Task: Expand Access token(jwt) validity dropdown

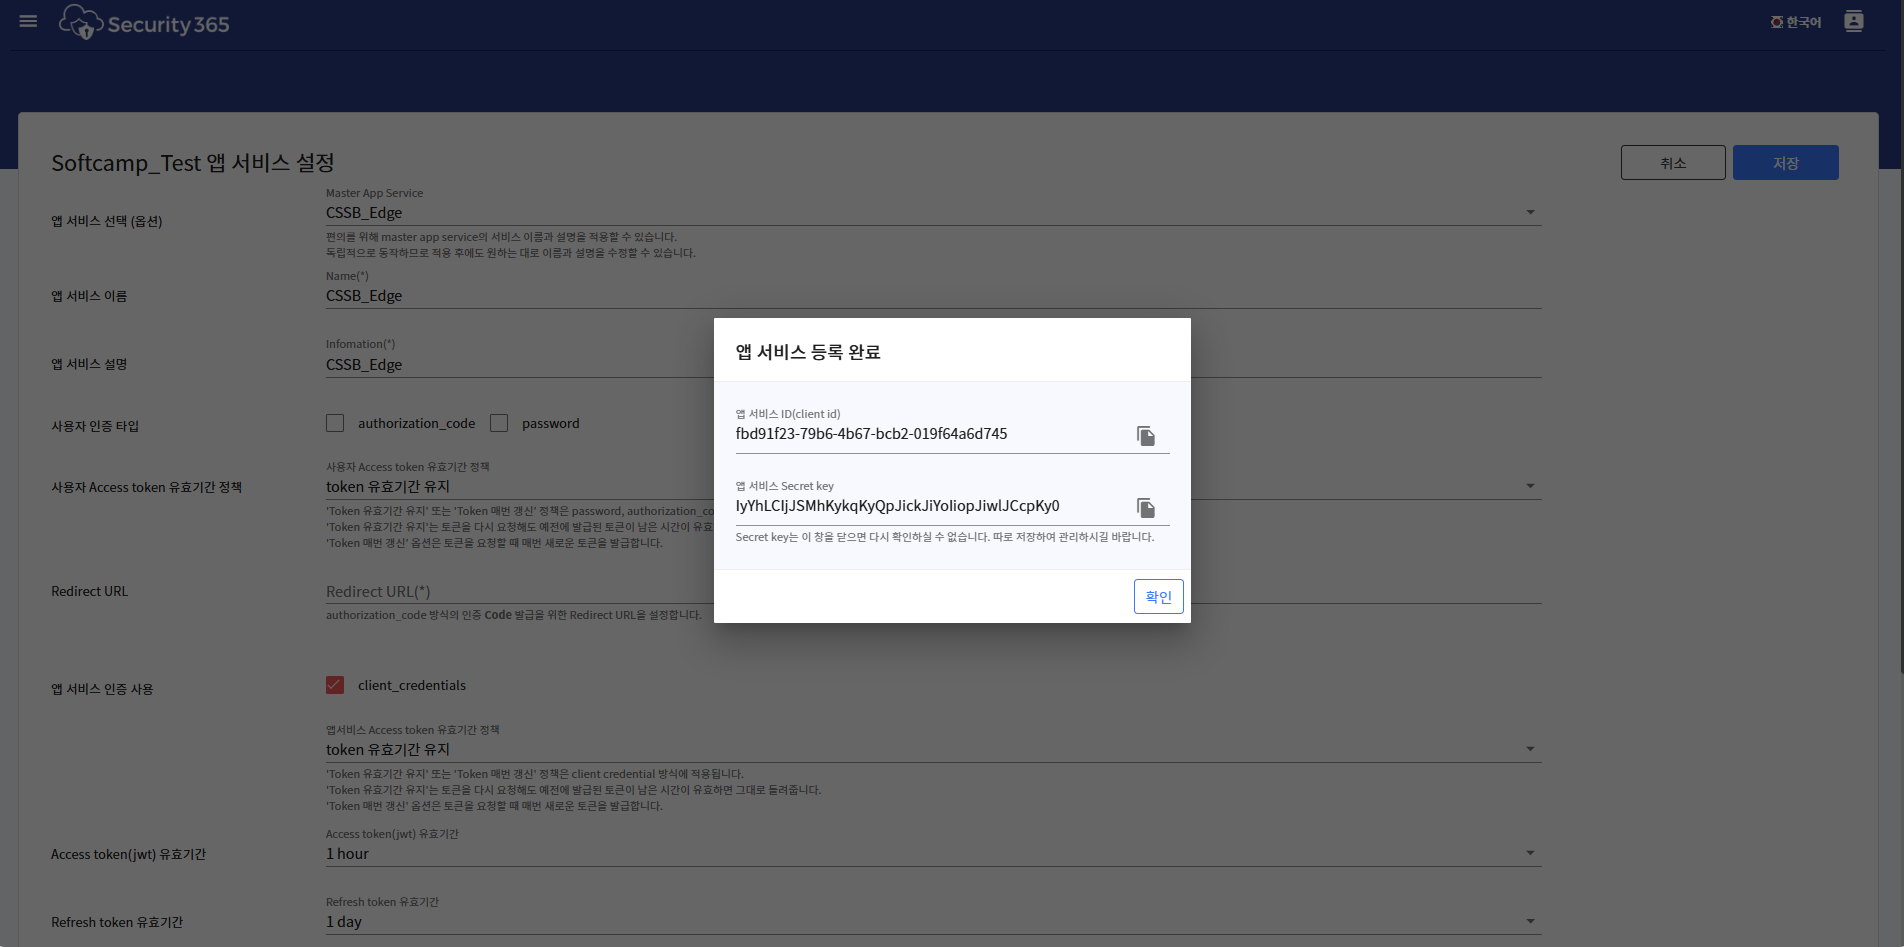Action: tap(1529, 854)
